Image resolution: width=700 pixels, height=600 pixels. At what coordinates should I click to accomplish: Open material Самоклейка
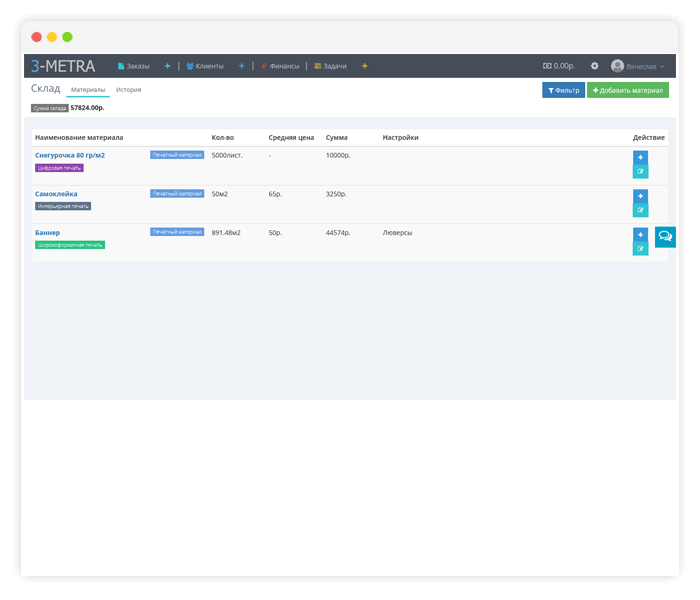pos(56,194)
